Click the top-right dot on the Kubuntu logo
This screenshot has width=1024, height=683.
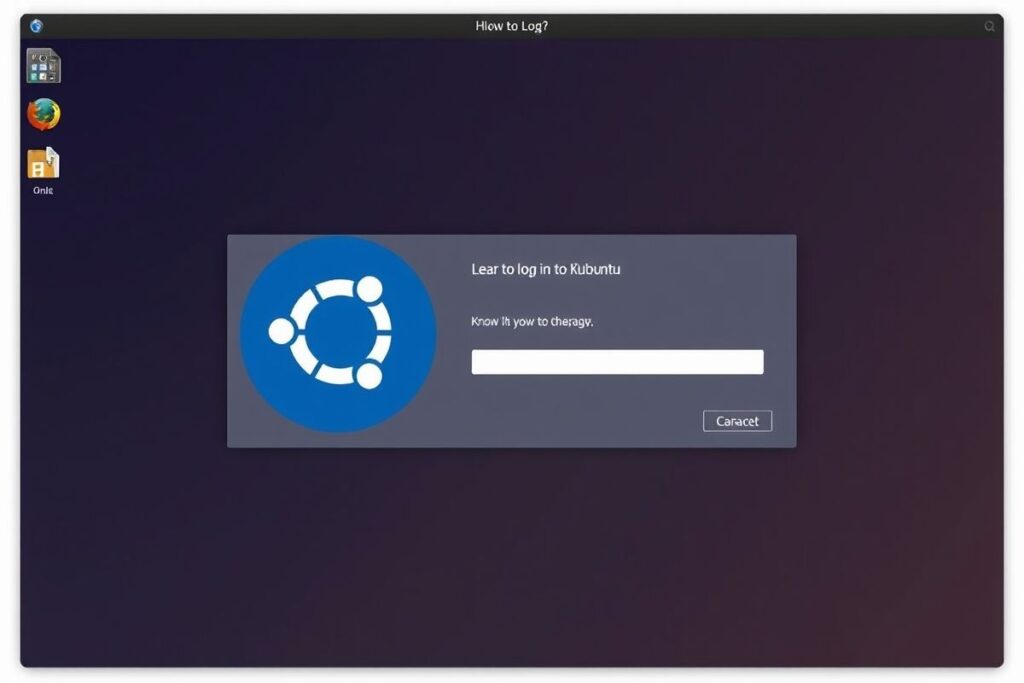370,290
